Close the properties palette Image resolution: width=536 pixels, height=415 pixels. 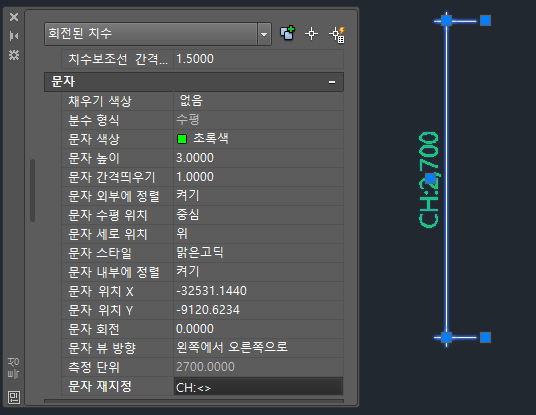[x=14, y=17]
